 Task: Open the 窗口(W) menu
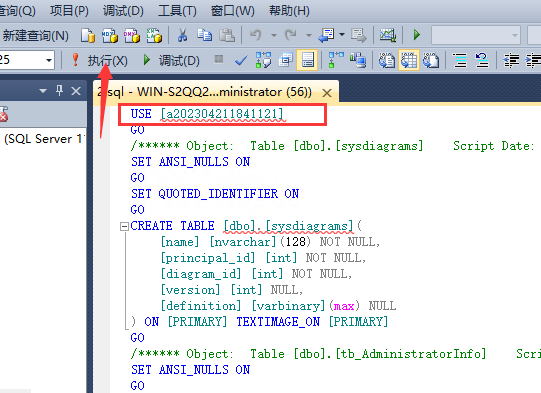click(x=233, y=11)
